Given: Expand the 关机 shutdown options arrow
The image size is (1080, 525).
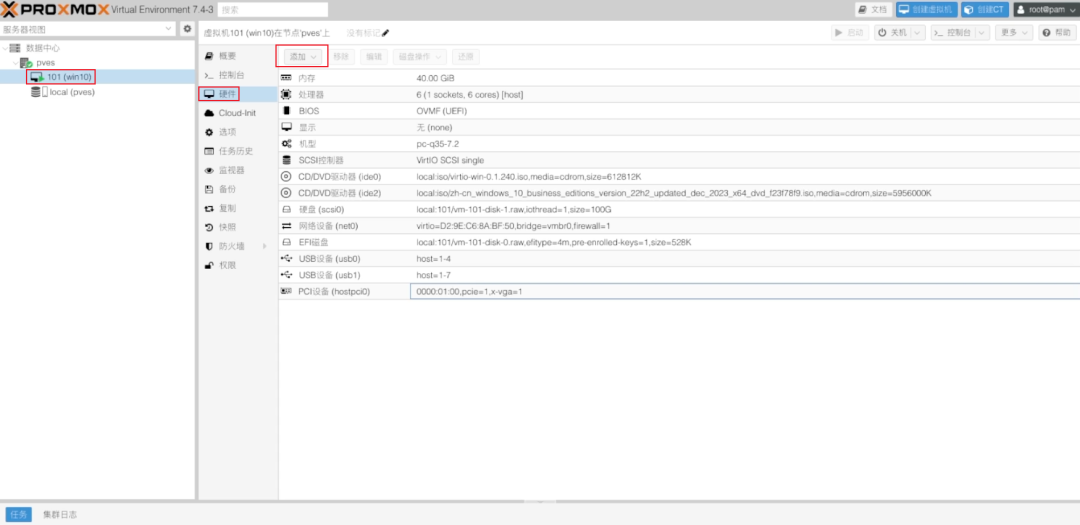Looking at the screenshot, I should [918, 33].
